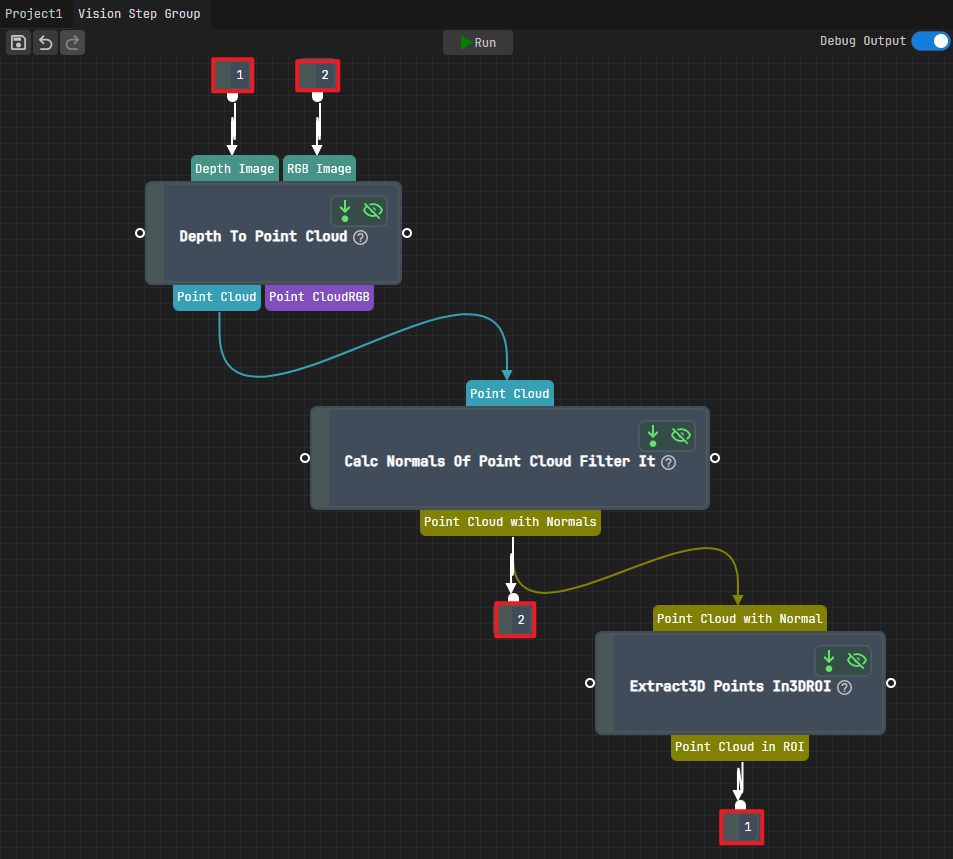This screenshot has height=859, width=953.
Task: Run the vision project
Action: click(478, 43)
